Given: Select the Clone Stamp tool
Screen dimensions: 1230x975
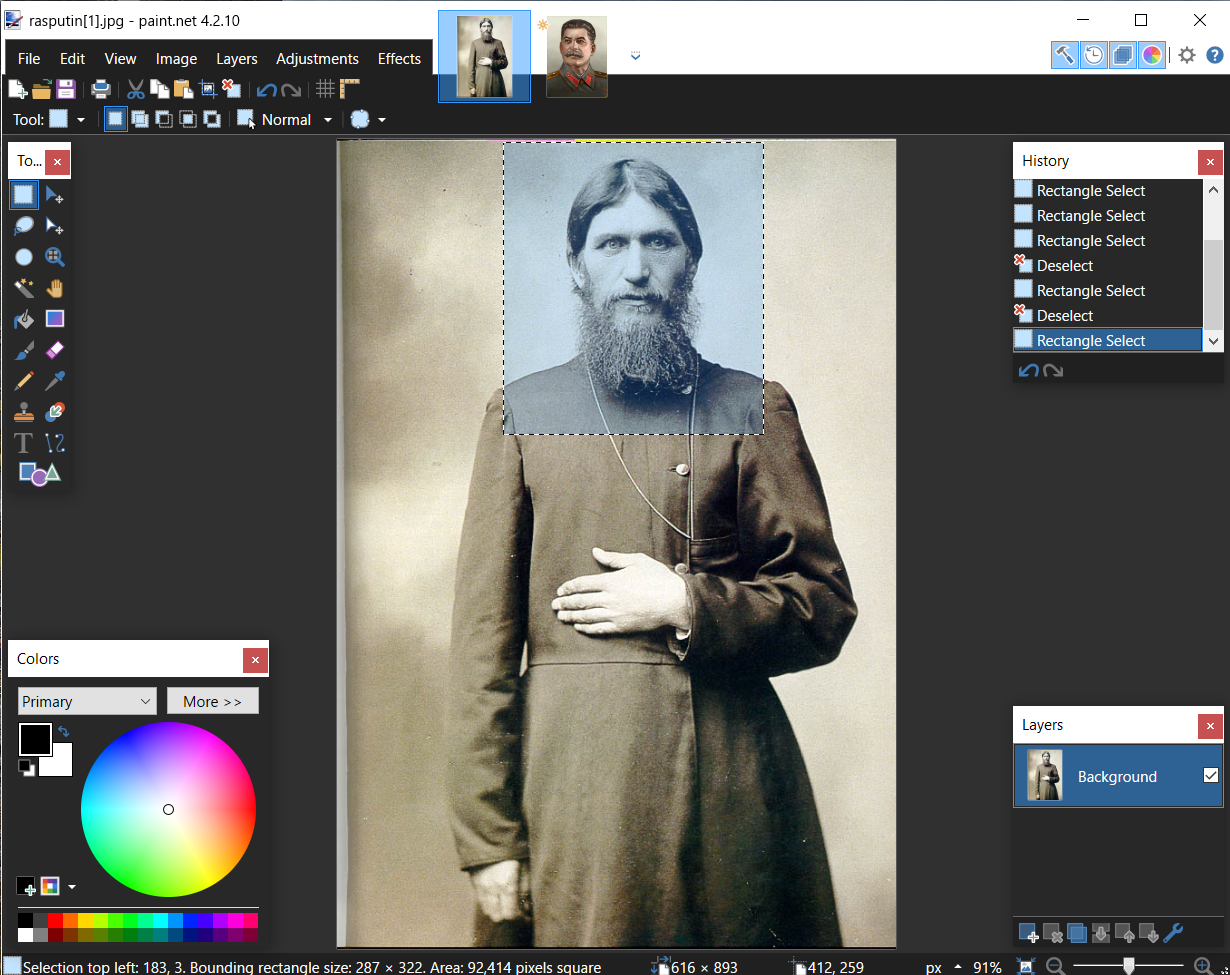Looking at the screenshot, I should click(24, 411).
